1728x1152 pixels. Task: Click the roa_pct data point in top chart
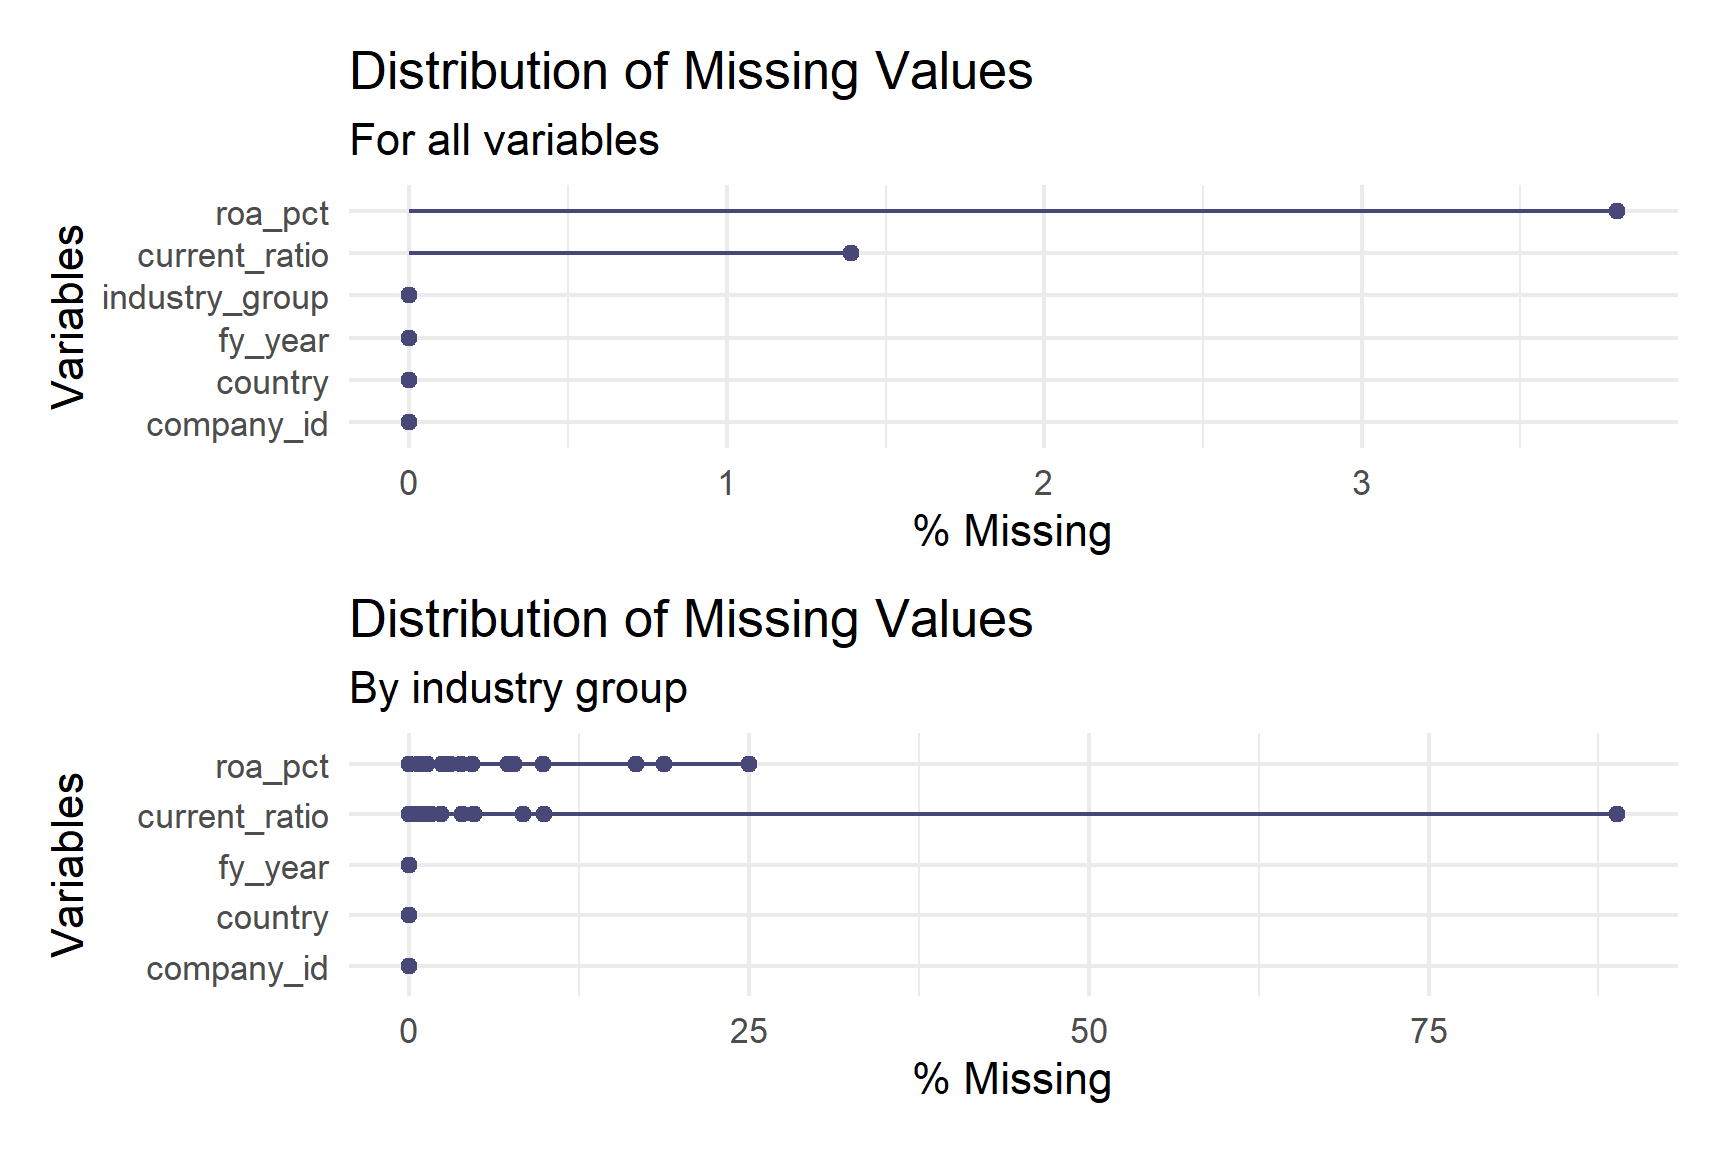[1616, 211]
